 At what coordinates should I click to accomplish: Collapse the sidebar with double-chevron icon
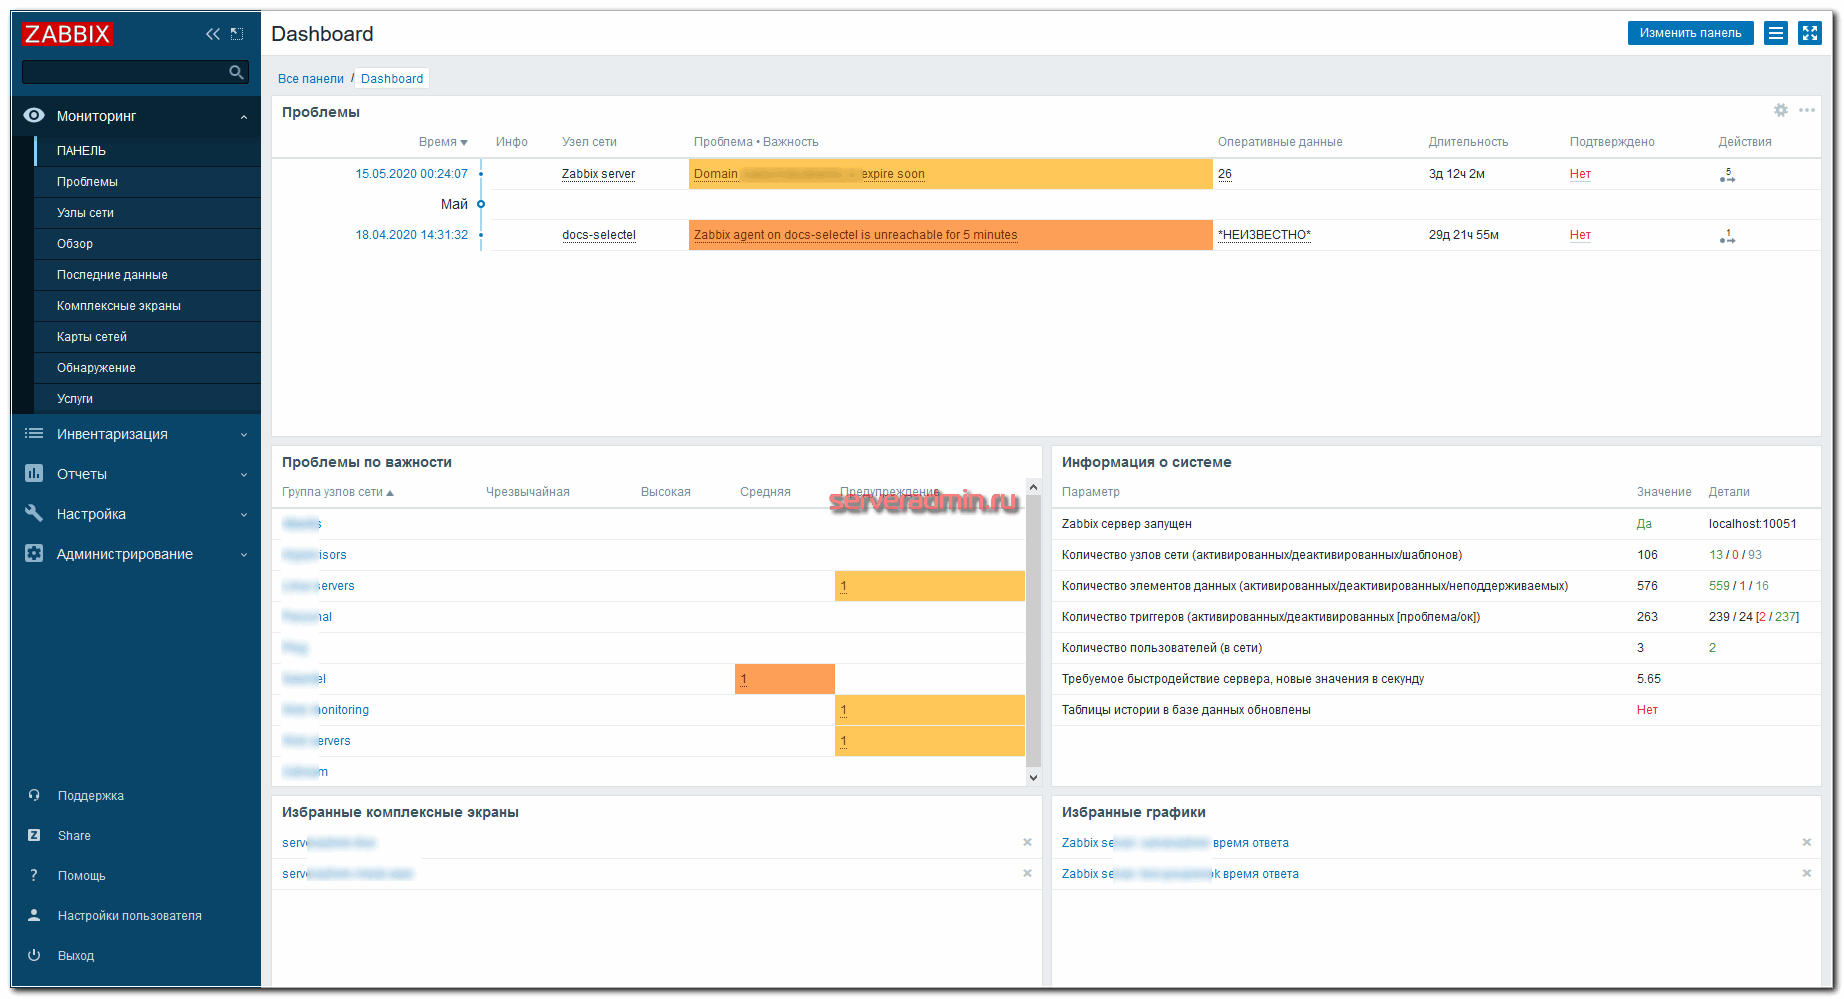coord(212,34)
